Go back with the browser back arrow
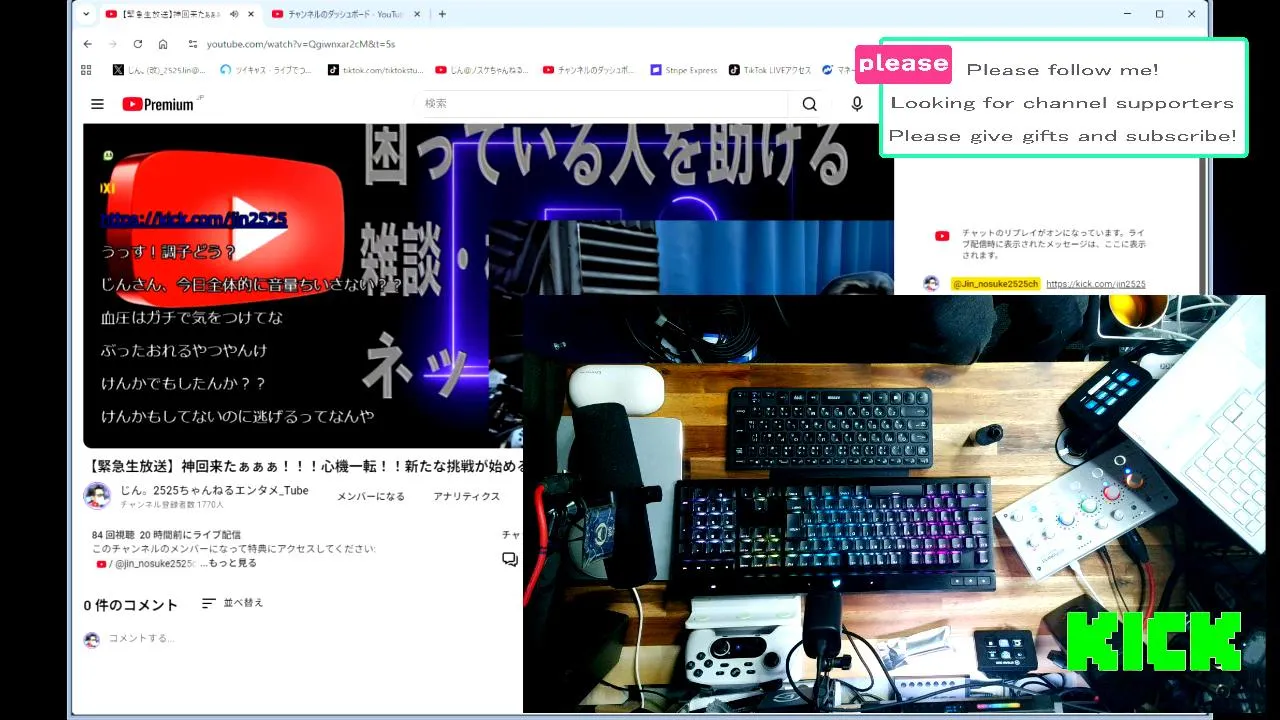This screenshot has width=1280, height=720. point(88,44)
